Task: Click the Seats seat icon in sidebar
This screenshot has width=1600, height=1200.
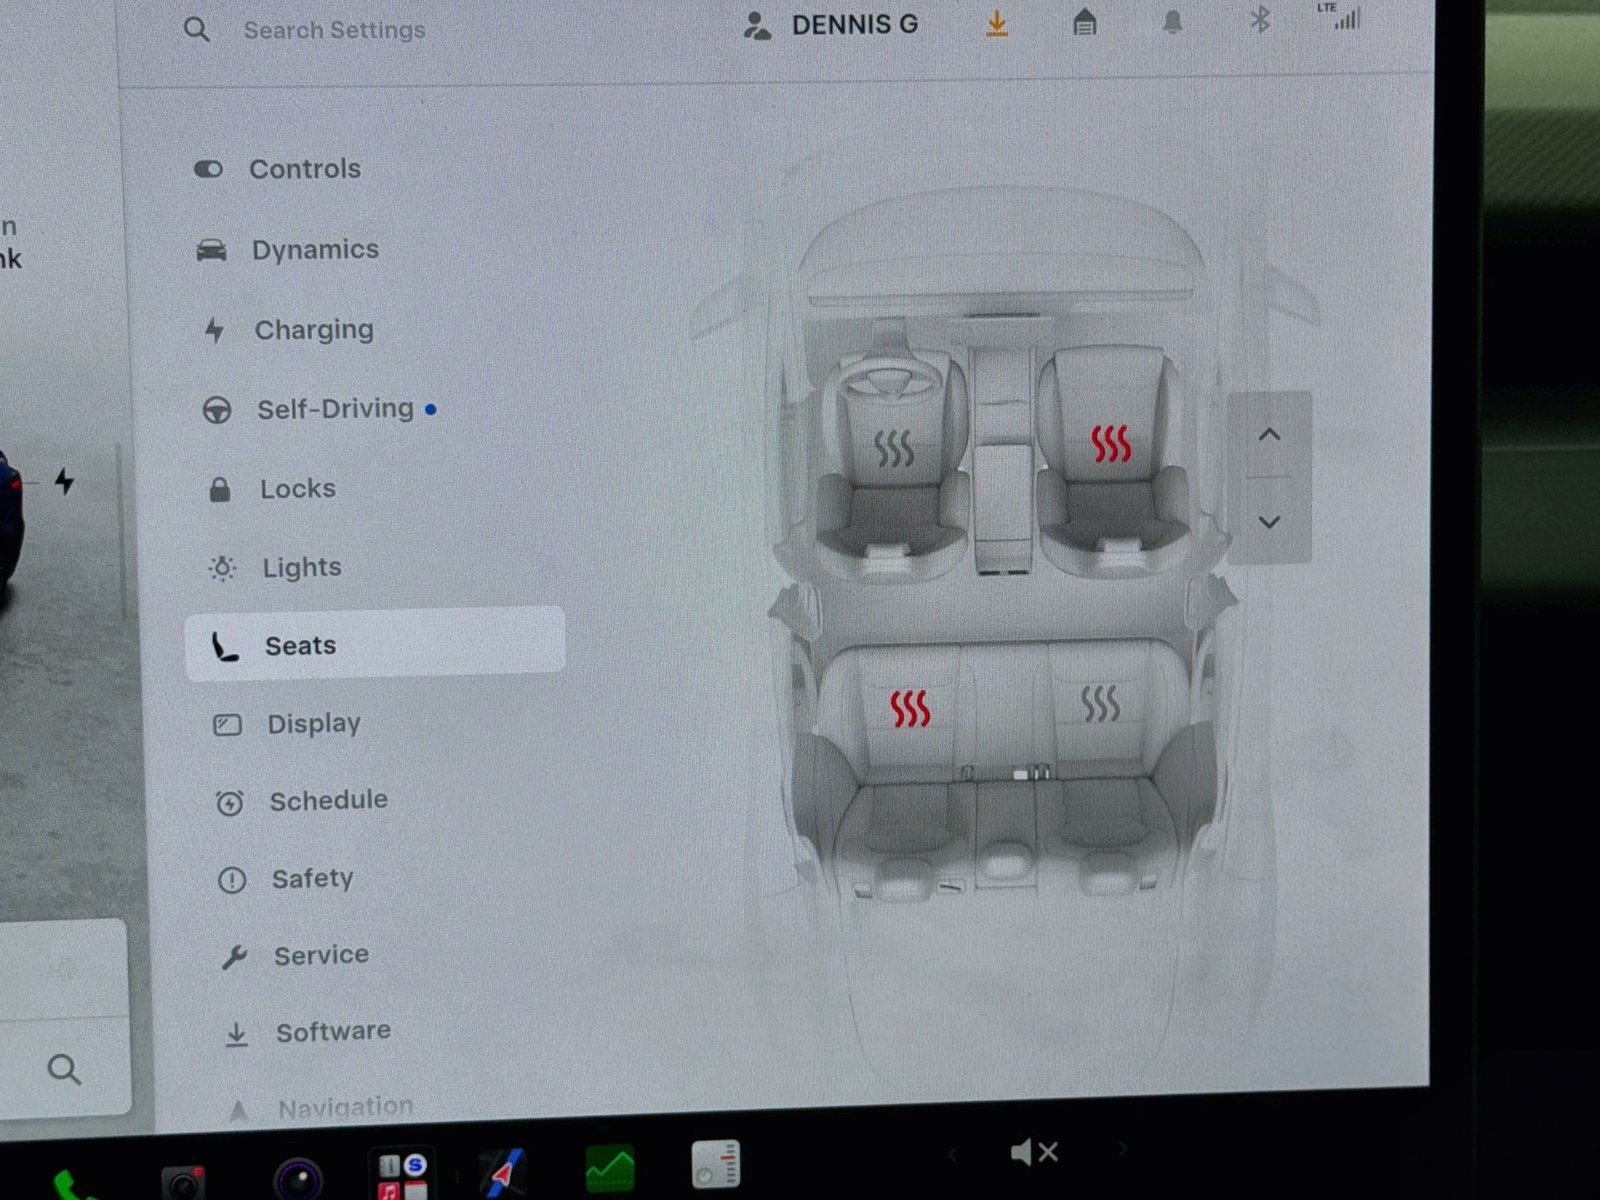Action: 224,647
